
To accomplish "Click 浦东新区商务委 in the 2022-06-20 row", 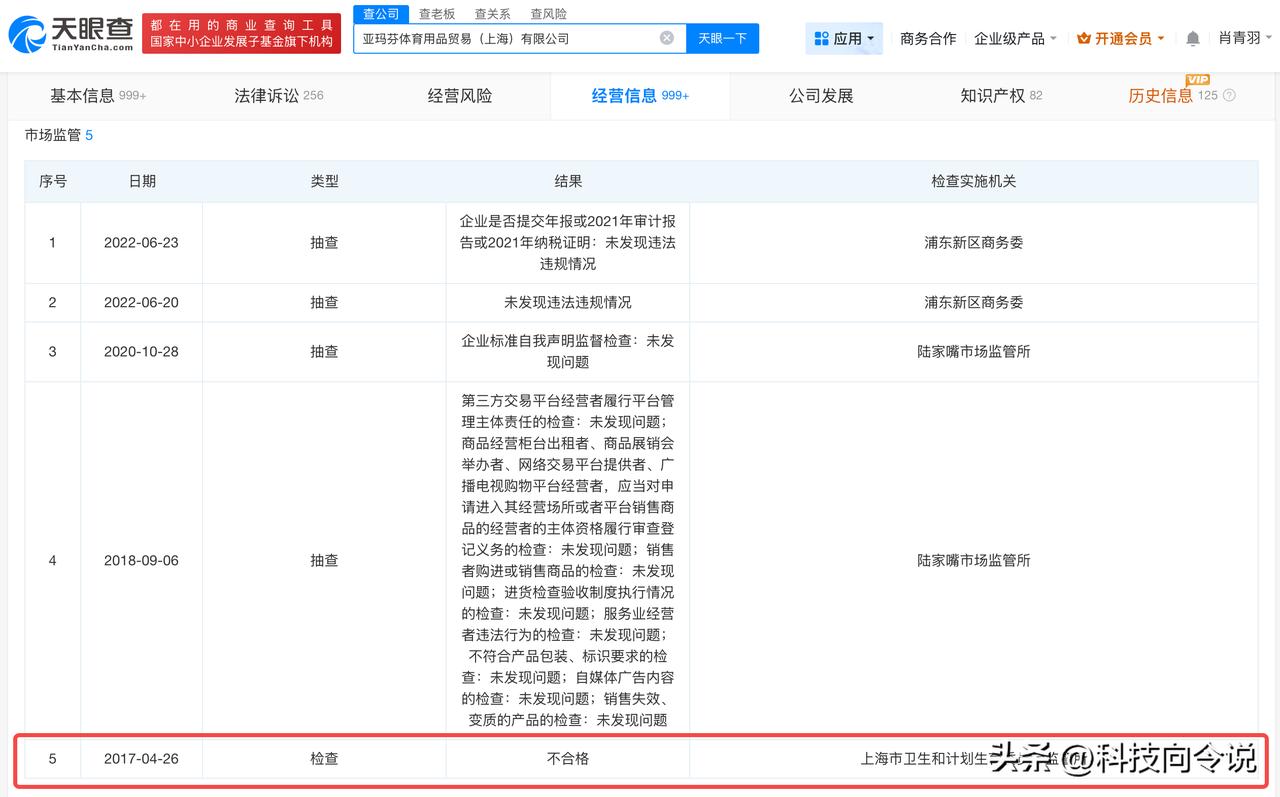I will (973, 302).
